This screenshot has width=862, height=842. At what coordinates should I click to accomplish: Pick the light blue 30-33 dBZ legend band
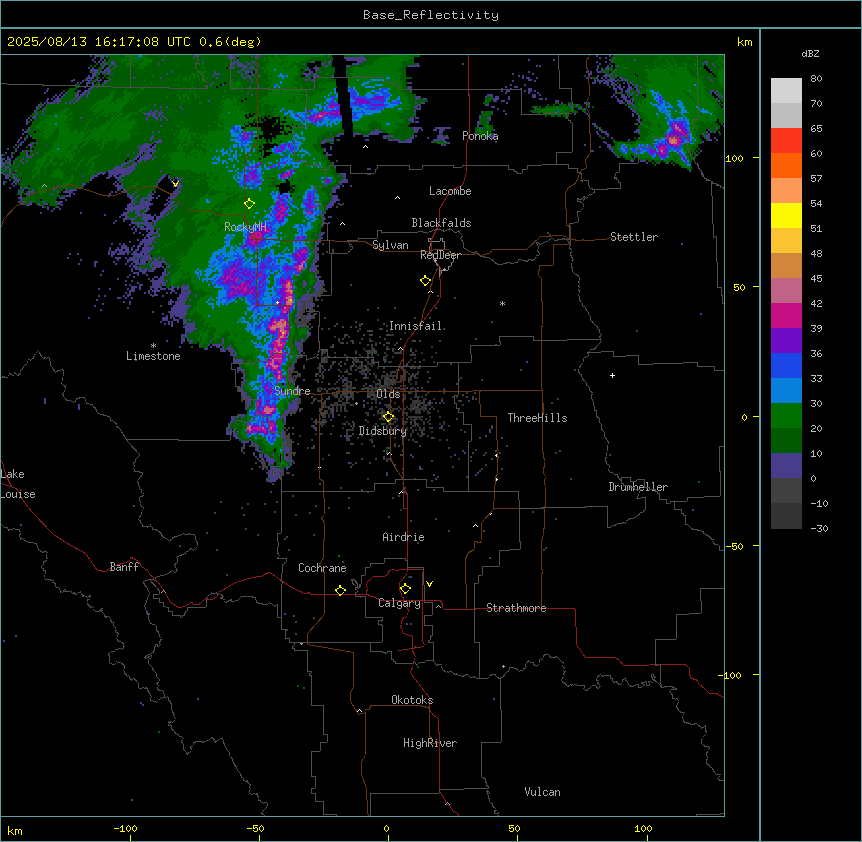786,390
